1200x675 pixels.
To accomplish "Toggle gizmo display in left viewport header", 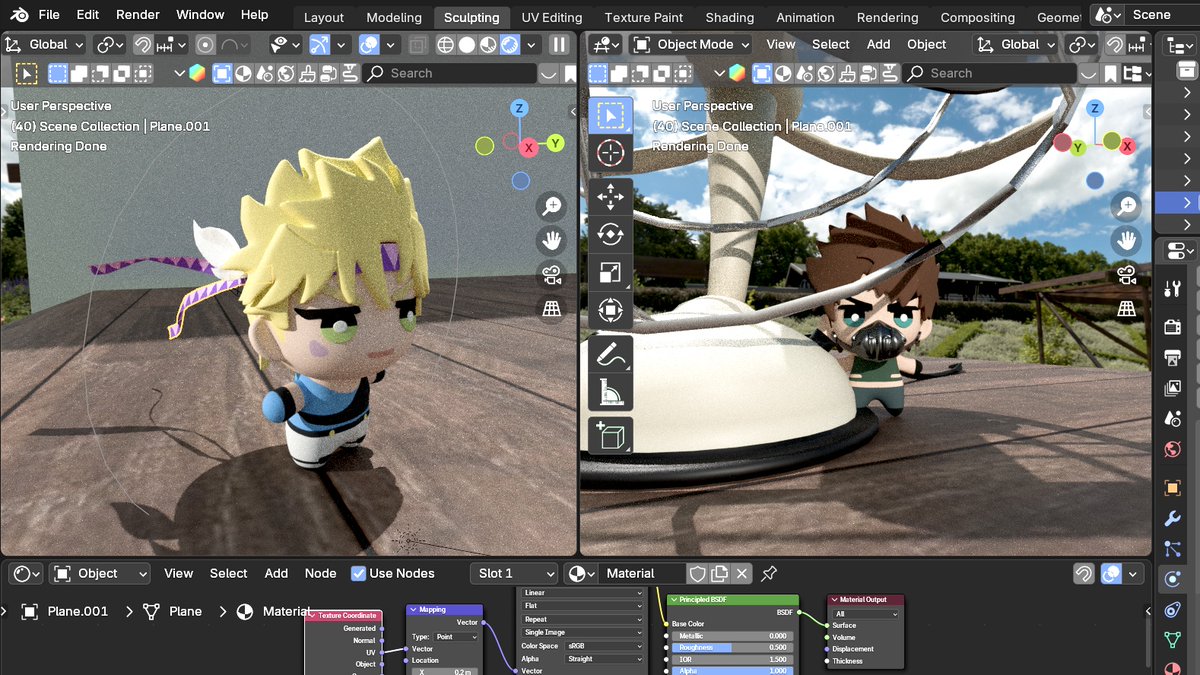I will pos(319,44).
